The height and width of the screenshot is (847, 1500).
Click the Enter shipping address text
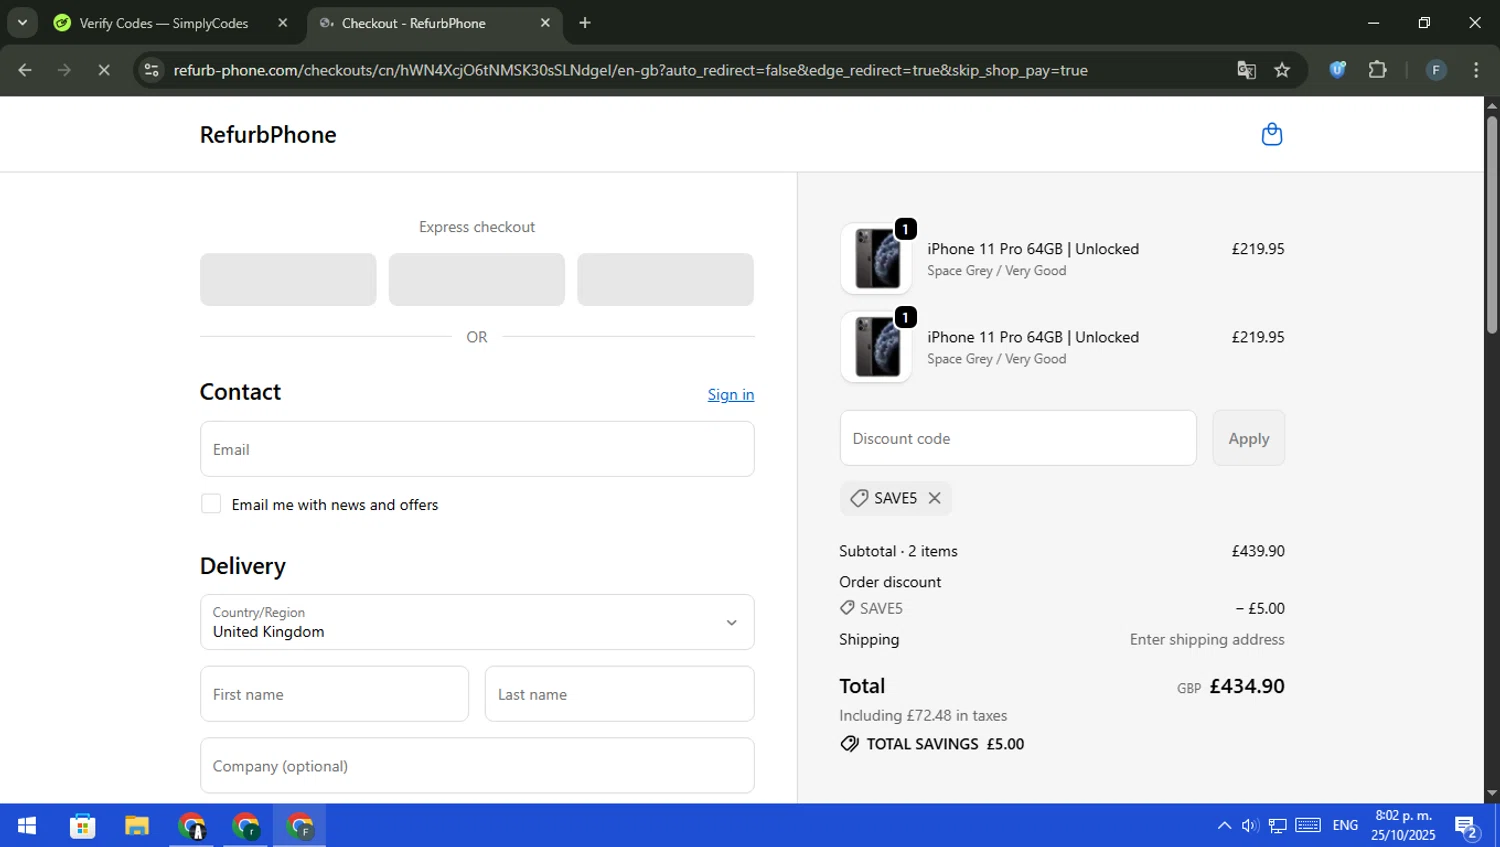coord(1207,640)
